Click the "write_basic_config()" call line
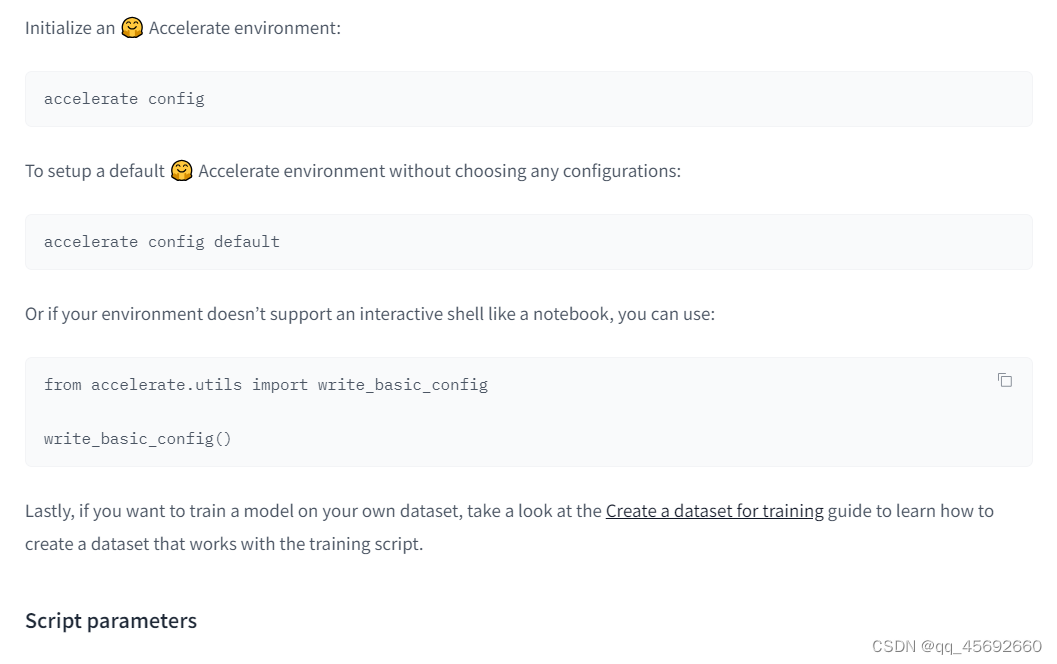Image resolution: width=1057 pixels, height=664 pixels. (138, 438)
